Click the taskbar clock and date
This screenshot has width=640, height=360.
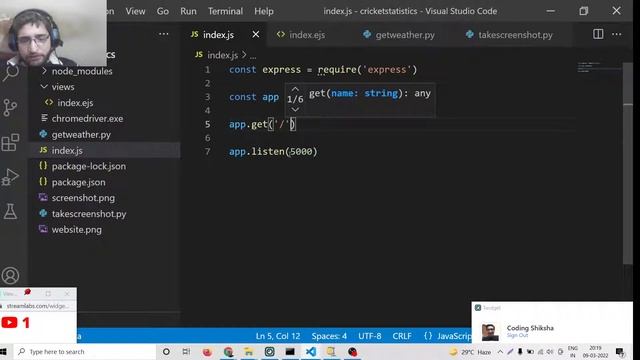point(596,352)
